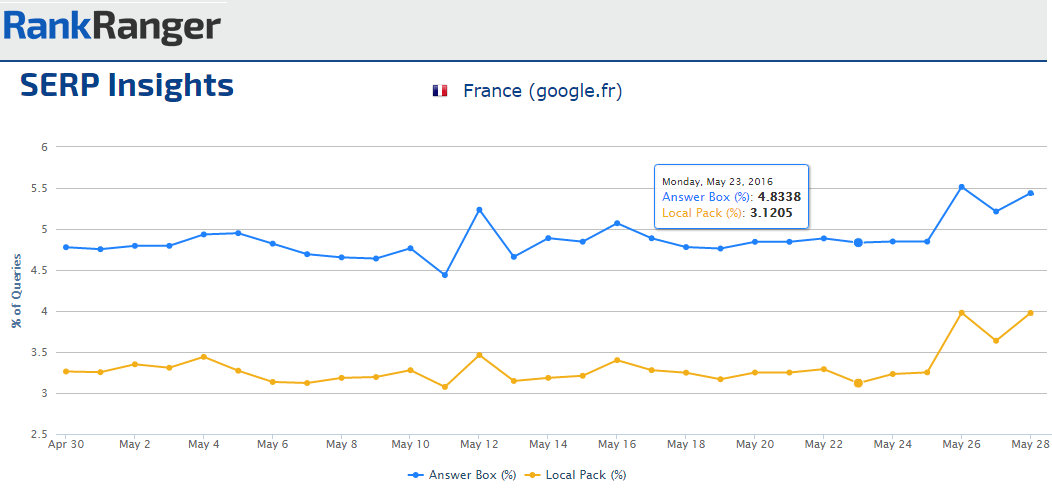The width and height of the screenshot is (1052, 490).
Task: Click the France (google.fr) label
Action: [x=542, y=91]
